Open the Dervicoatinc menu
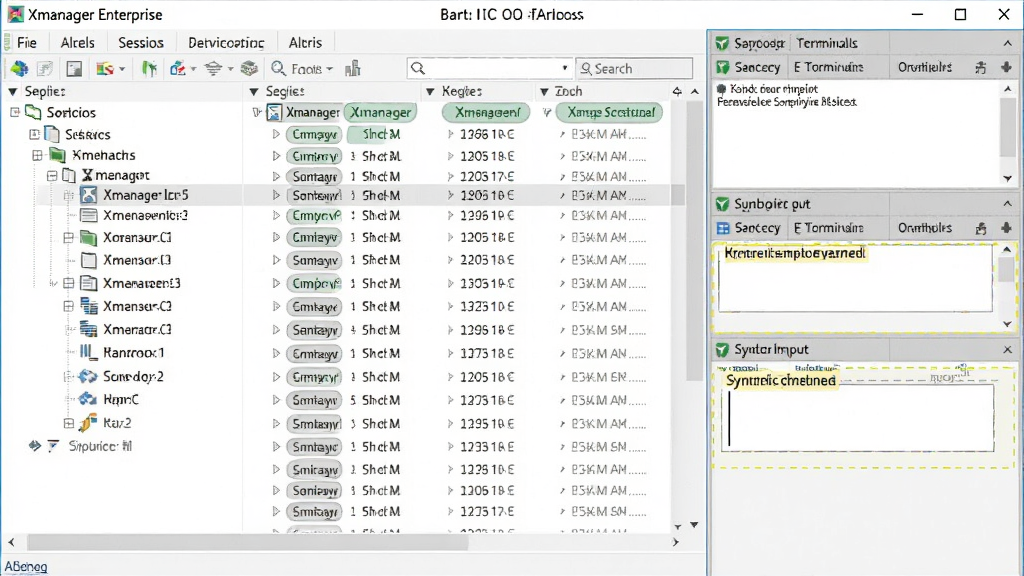This screenshot has width=1024, height=576. [226, 43]
